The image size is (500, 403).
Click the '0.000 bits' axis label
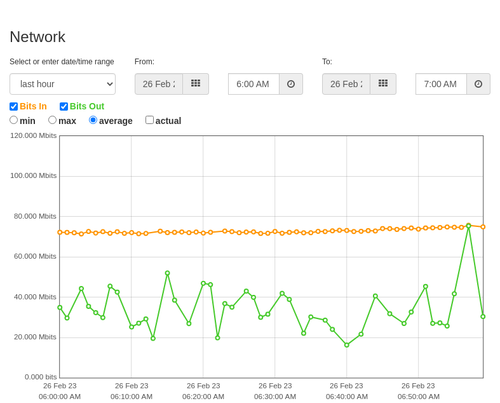(41, 377)
